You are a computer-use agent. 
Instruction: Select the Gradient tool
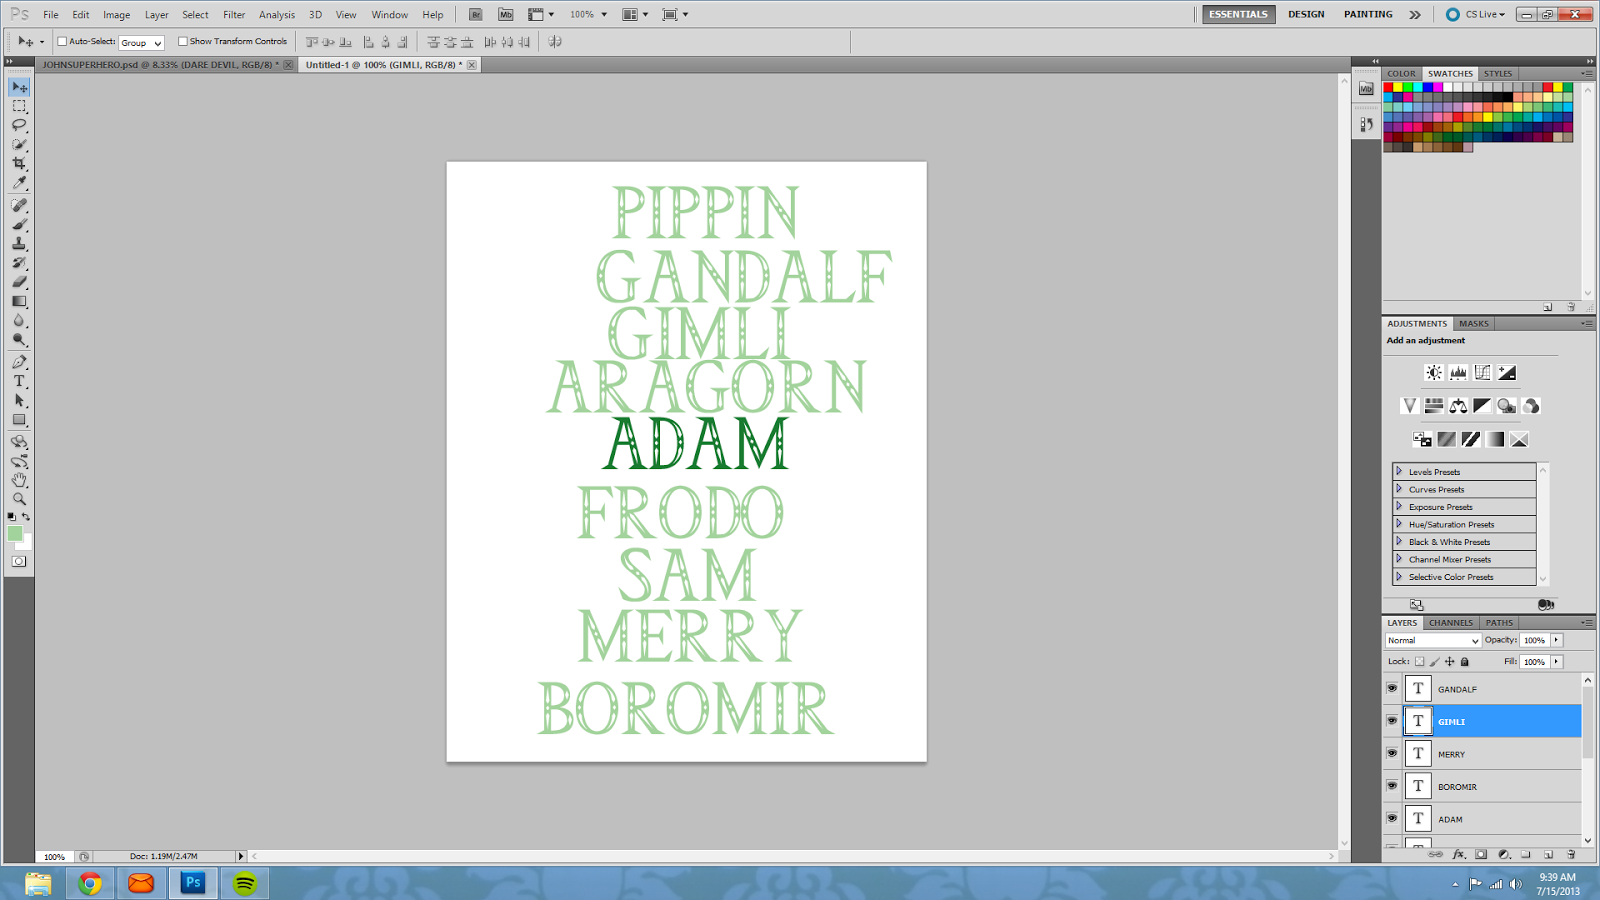[19, 301]
